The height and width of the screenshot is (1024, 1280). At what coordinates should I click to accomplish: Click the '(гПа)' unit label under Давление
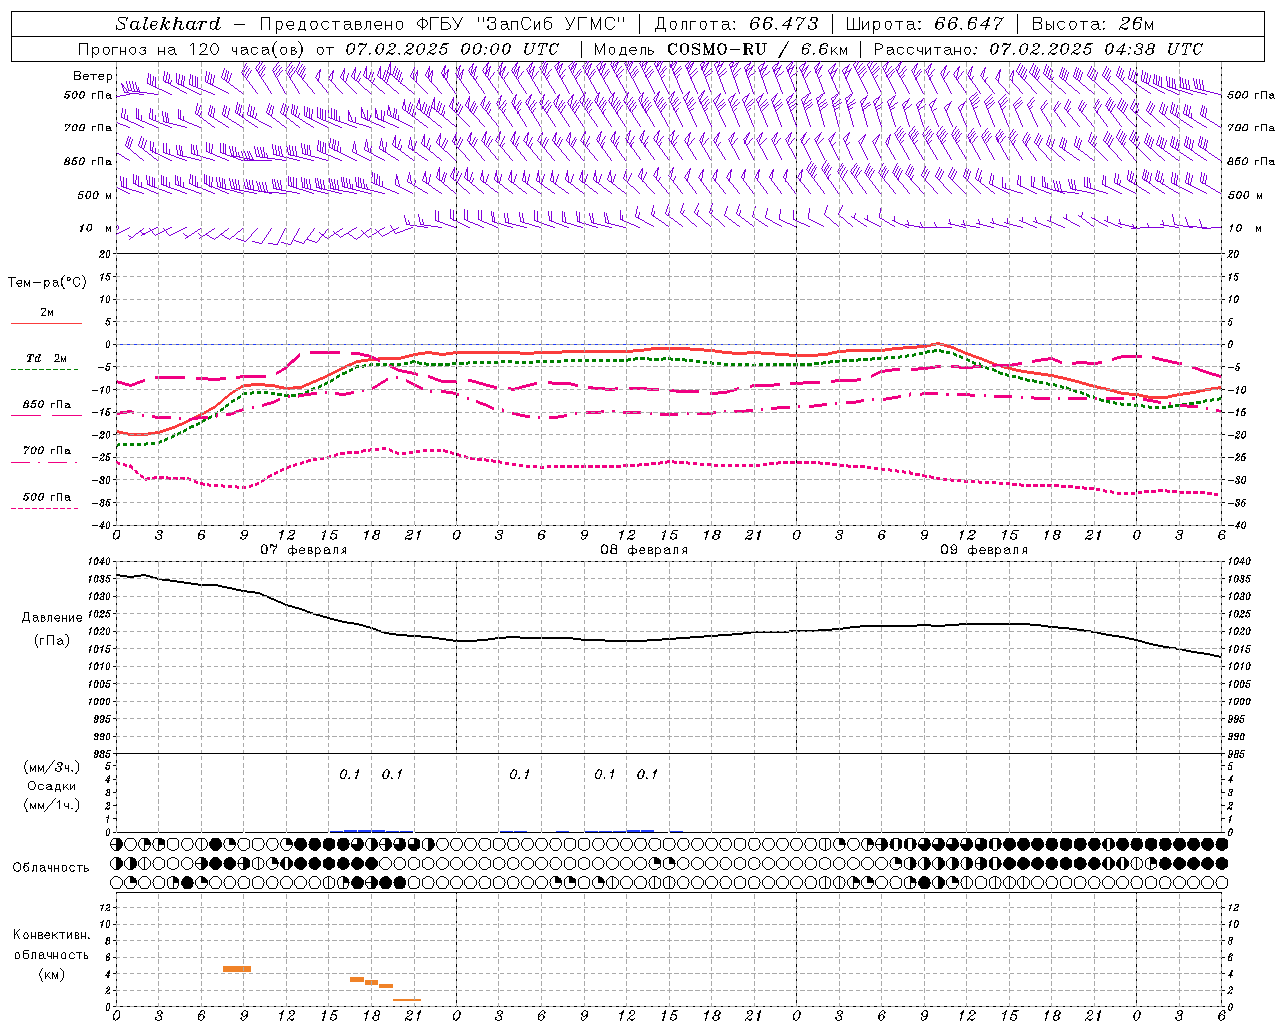[52, 640]
